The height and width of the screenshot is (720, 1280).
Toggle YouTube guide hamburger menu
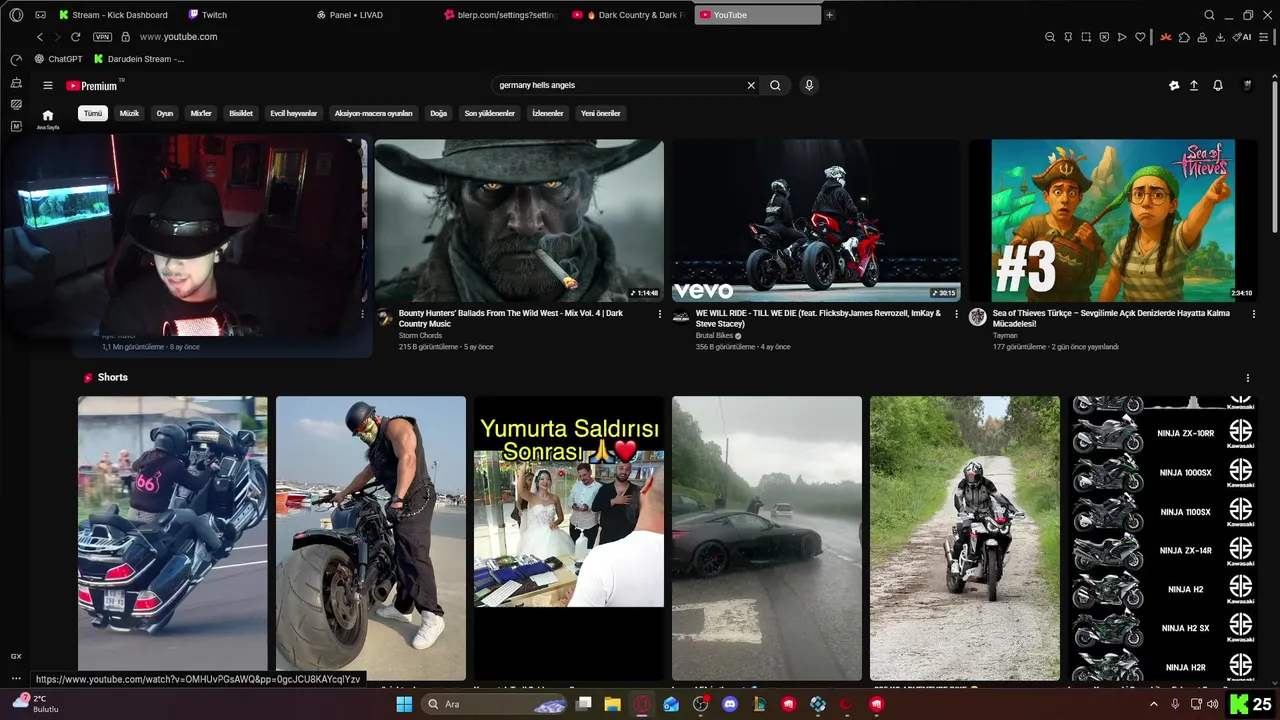(47, 86)
